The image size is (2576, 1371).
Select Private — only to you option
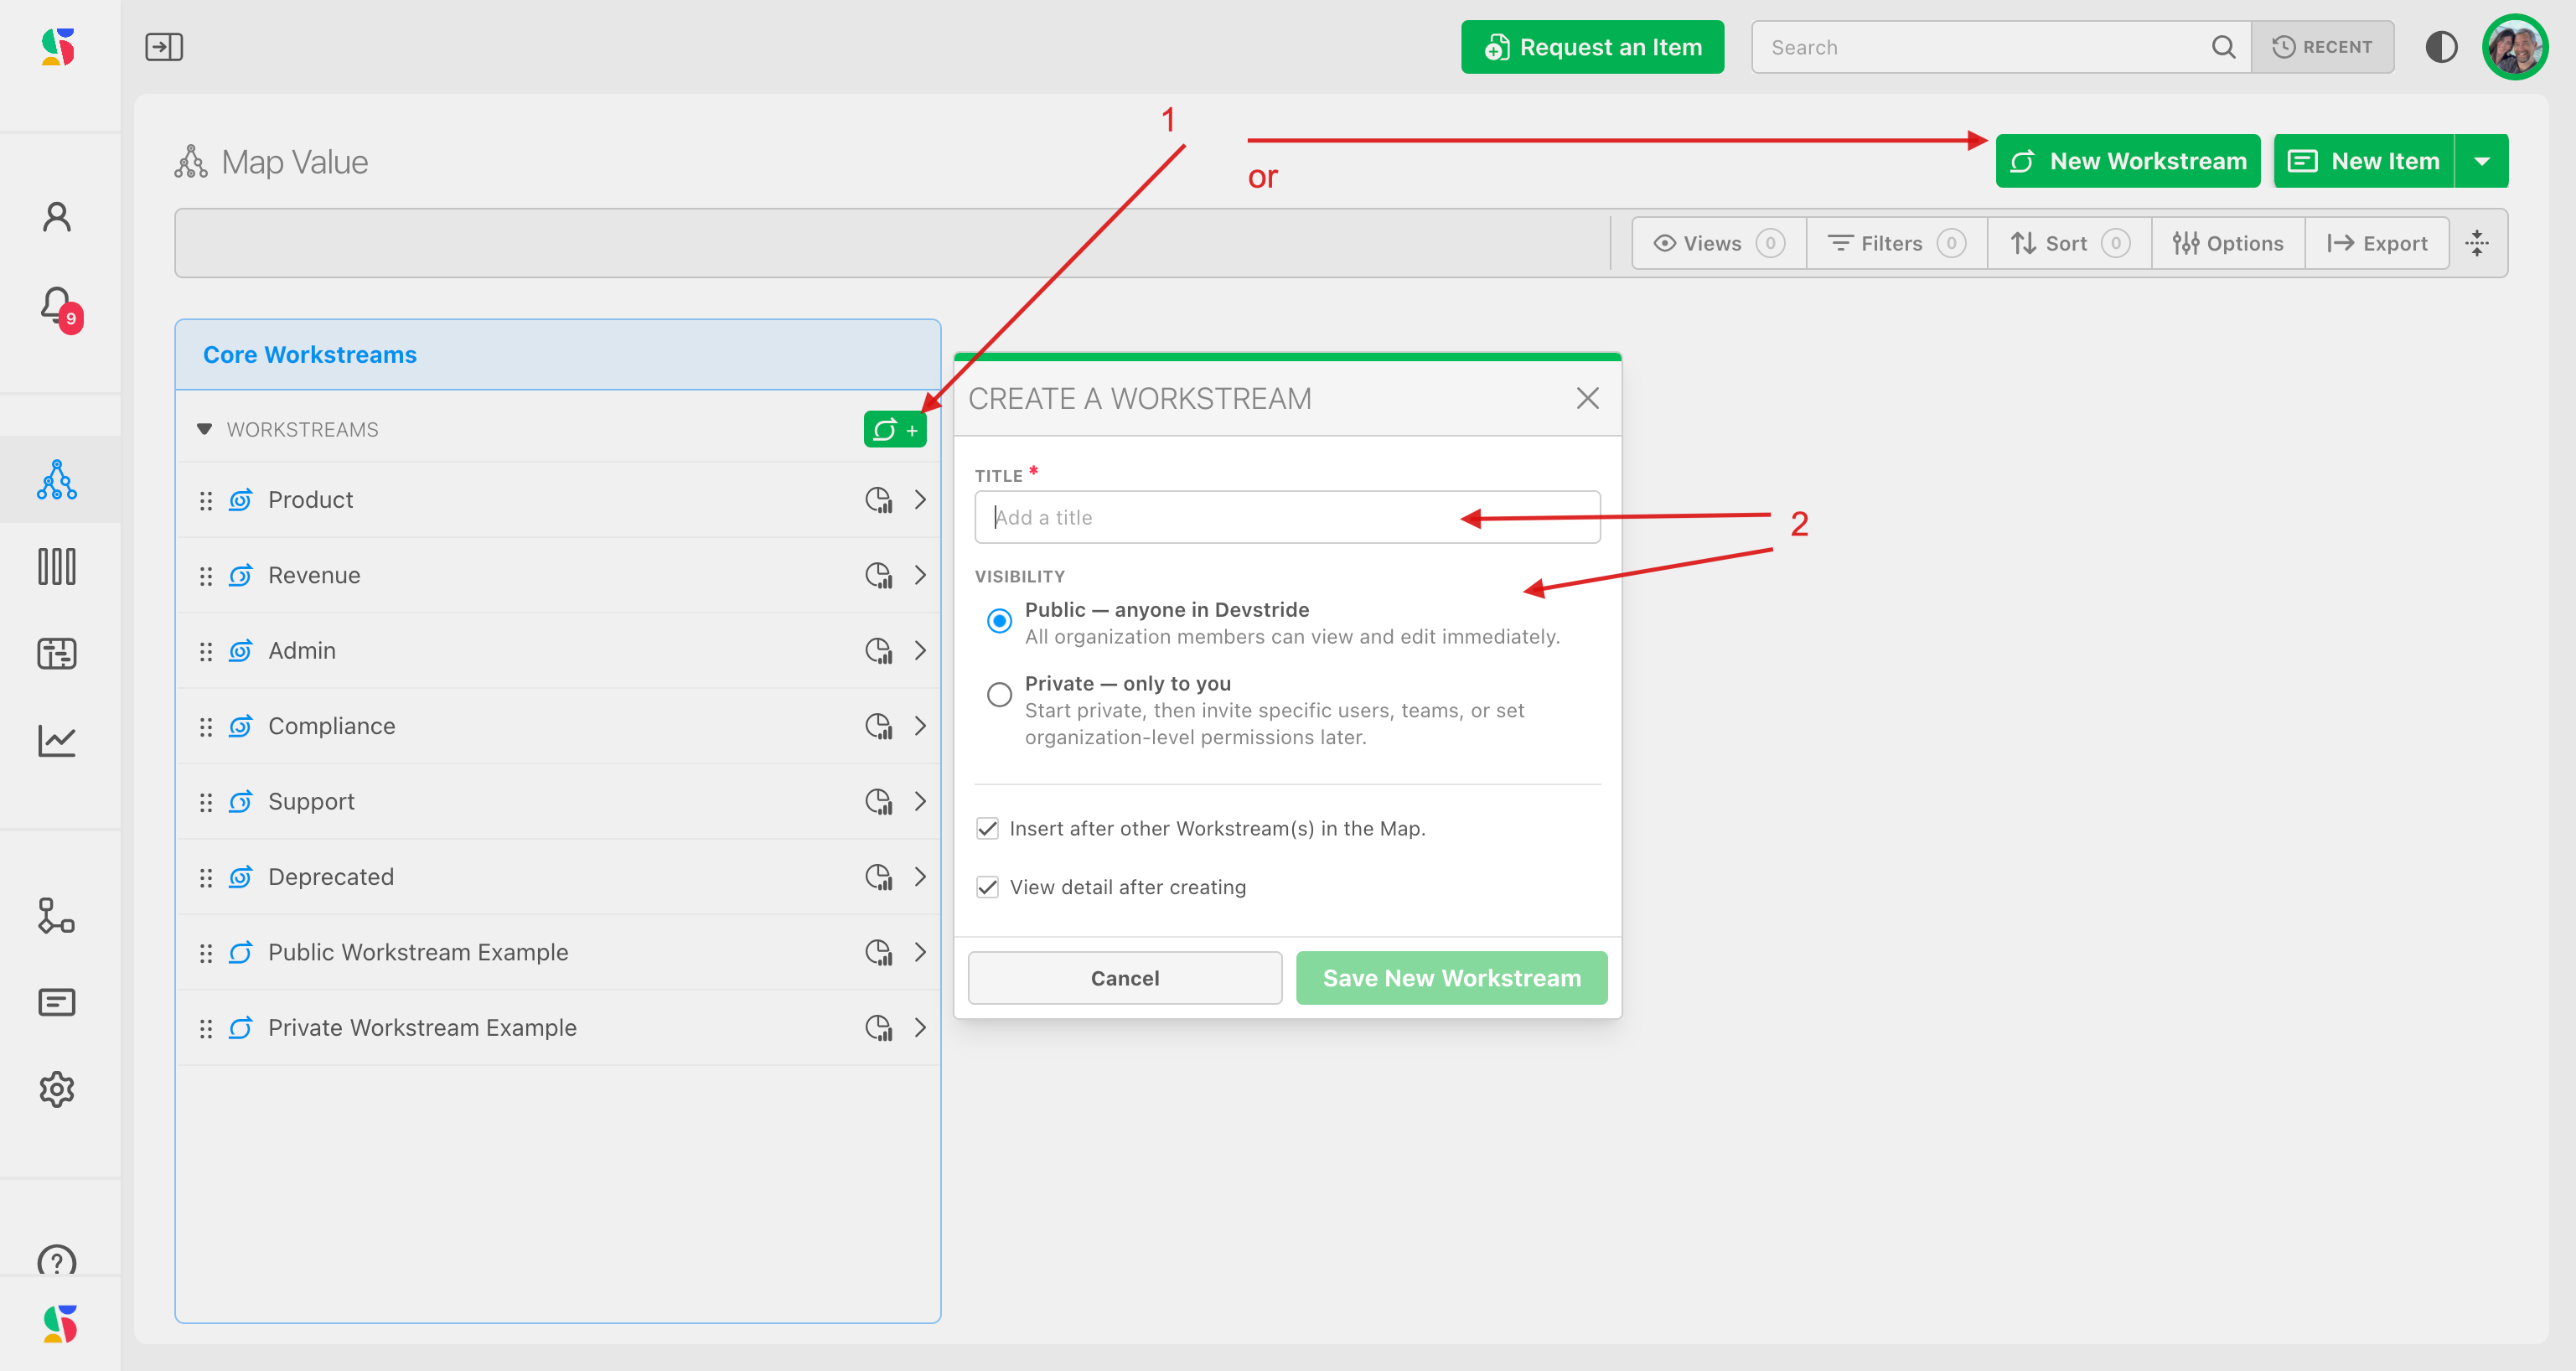pyautogui.click(x=999, y=694)
